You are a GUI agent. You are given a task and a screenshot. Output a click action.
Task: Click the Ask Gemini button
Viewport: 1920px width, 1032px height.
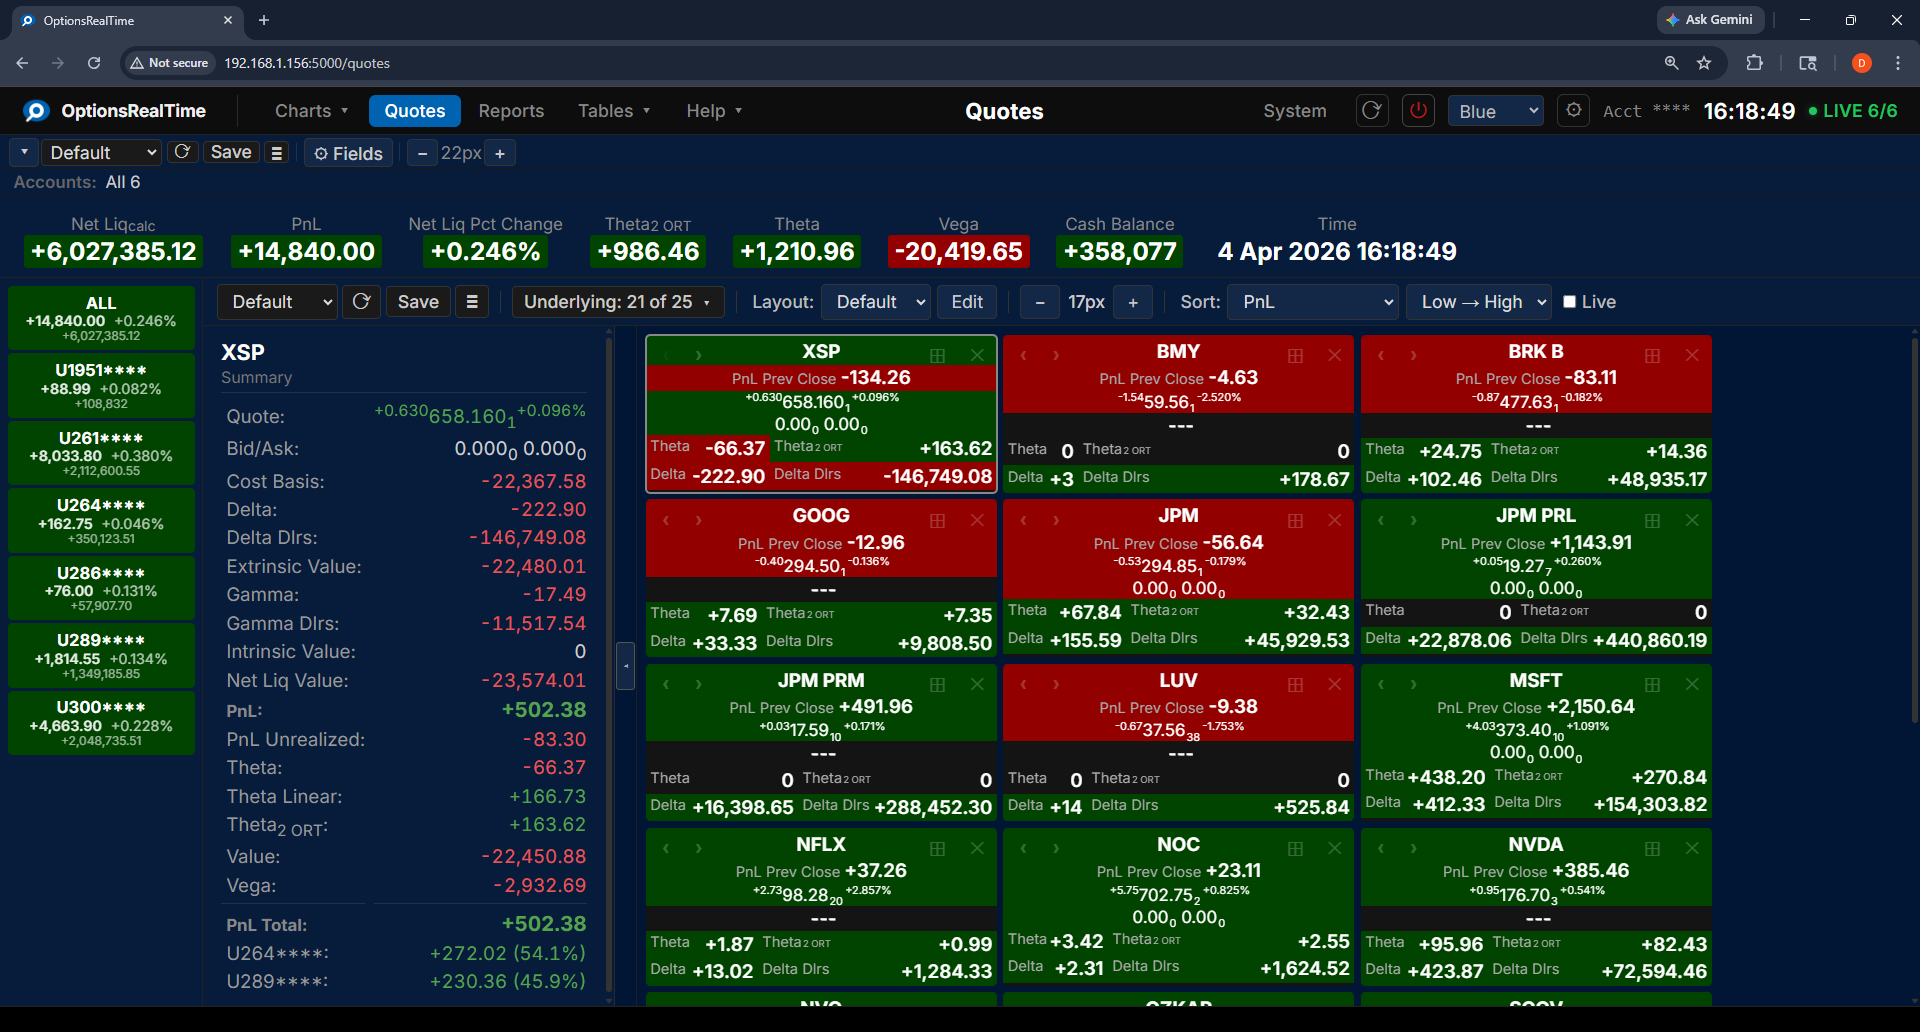coord(1710,20)
